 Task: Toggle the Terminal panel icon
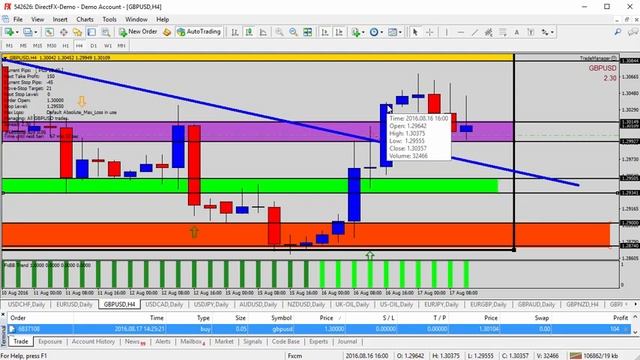tap(91, 32)
